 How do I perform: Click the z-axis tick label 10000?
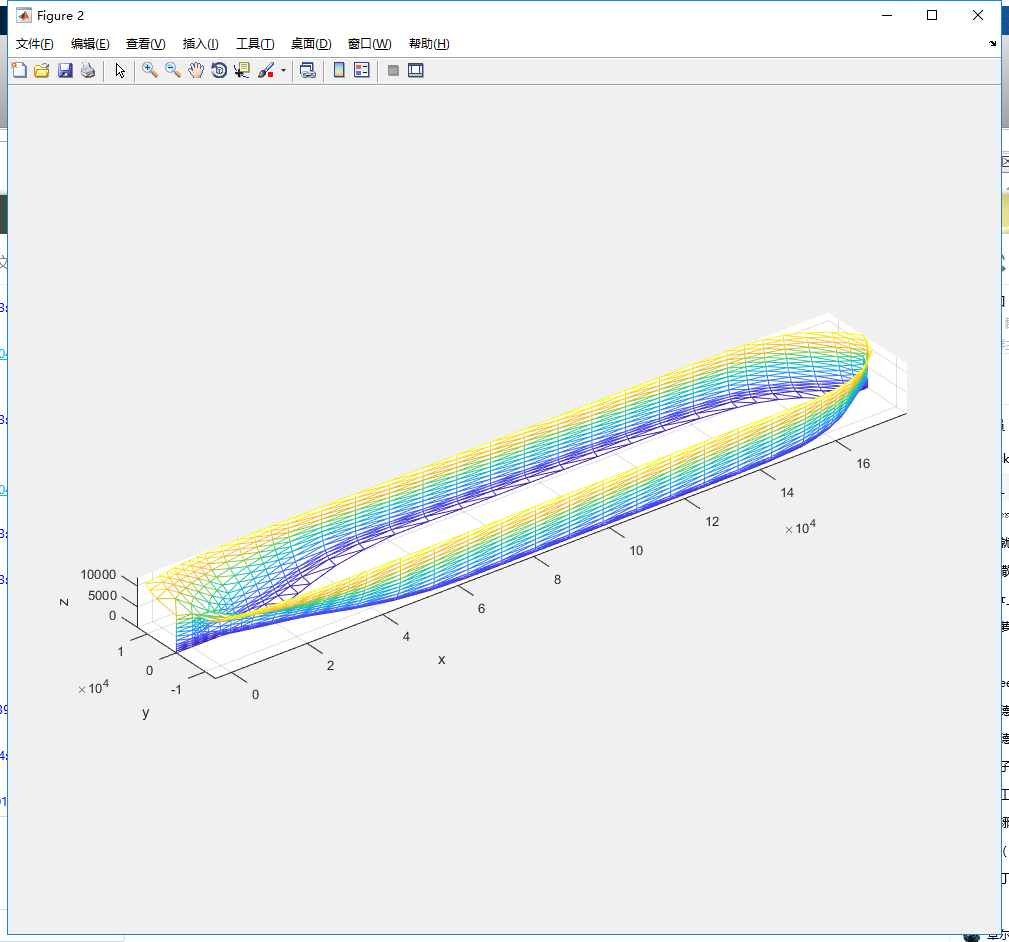coord(98,575)
